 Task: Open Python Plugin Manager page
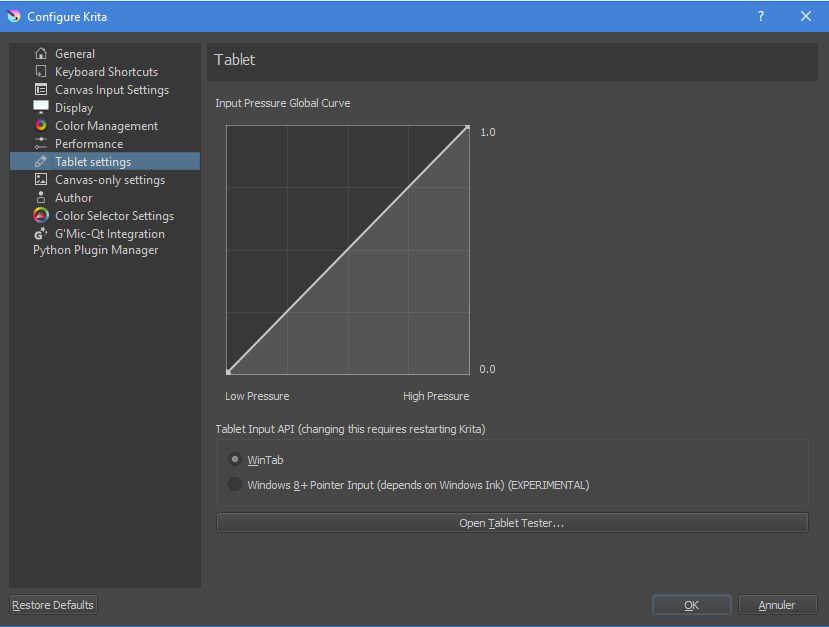coord(95,250)
